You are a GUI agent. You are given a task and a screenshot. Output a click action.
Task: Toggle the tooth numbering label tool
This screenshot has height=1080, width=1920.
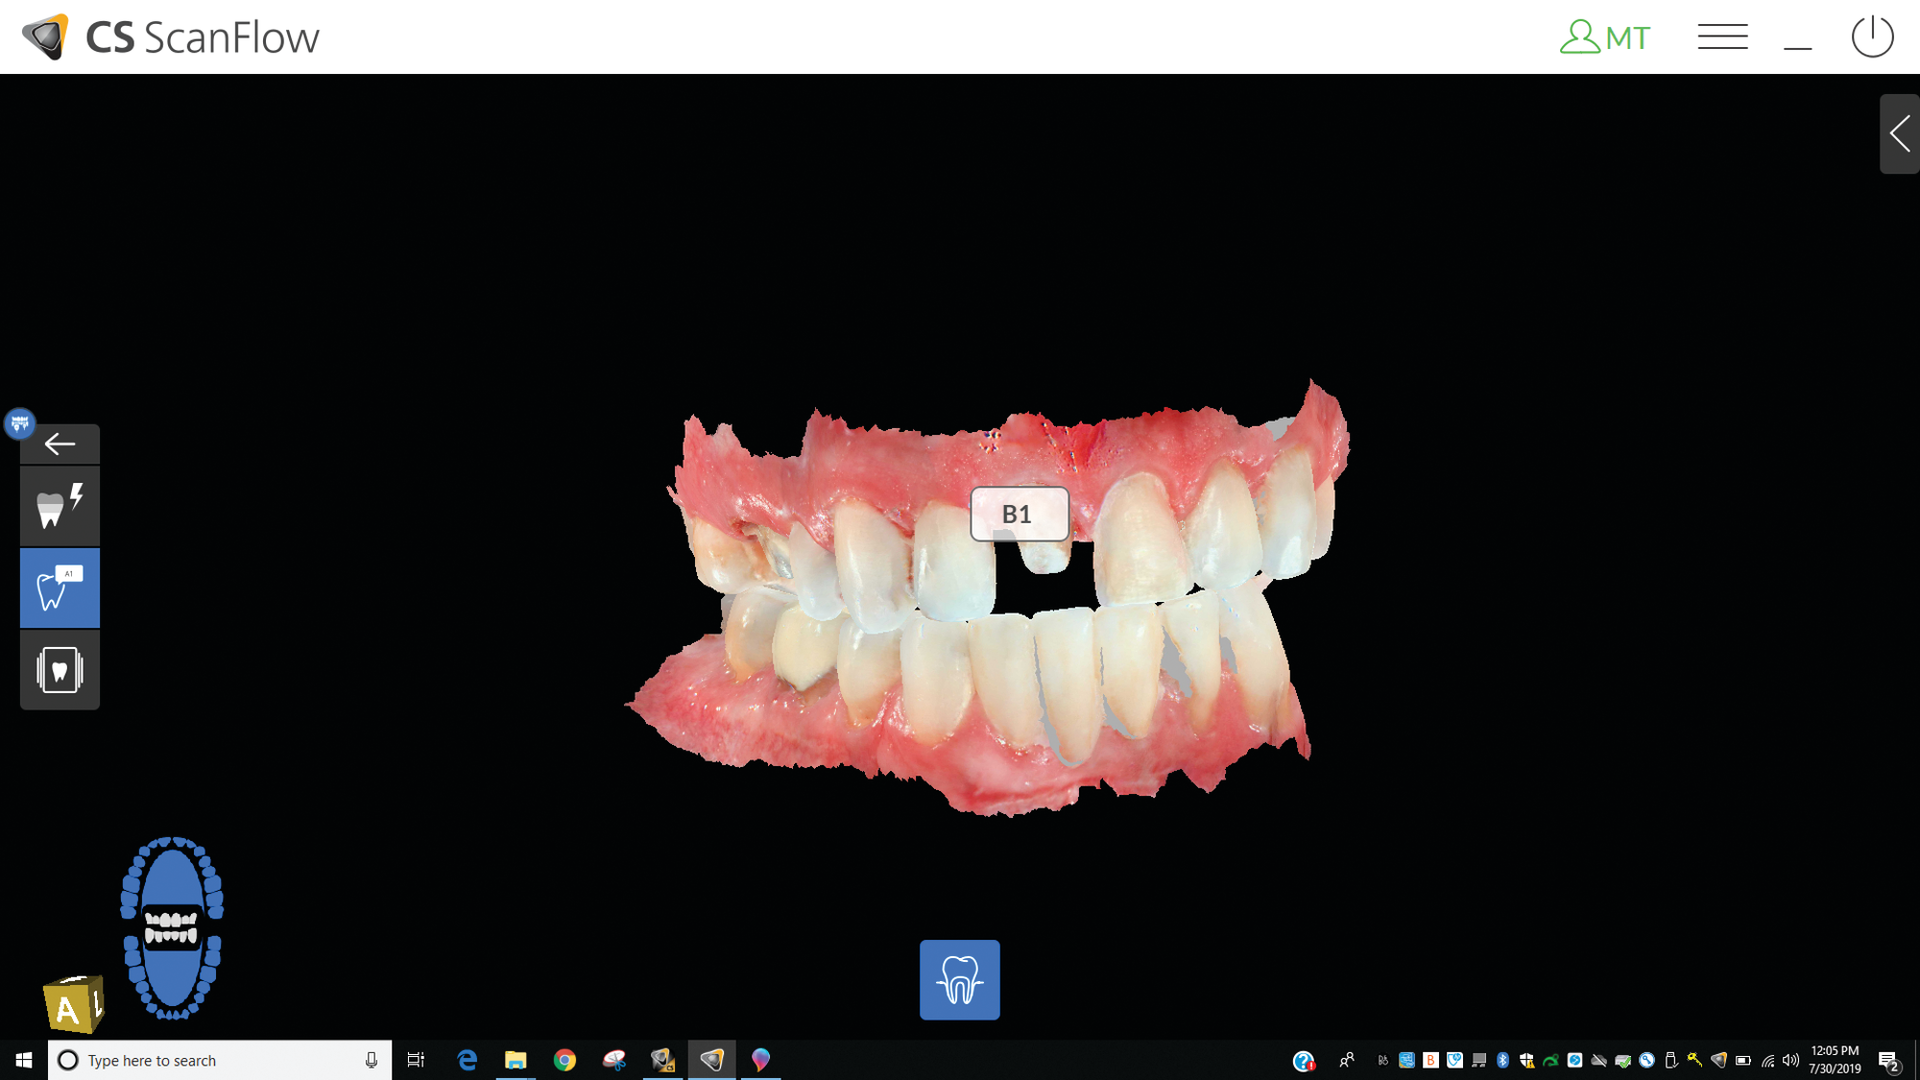(x=60, y=588)
